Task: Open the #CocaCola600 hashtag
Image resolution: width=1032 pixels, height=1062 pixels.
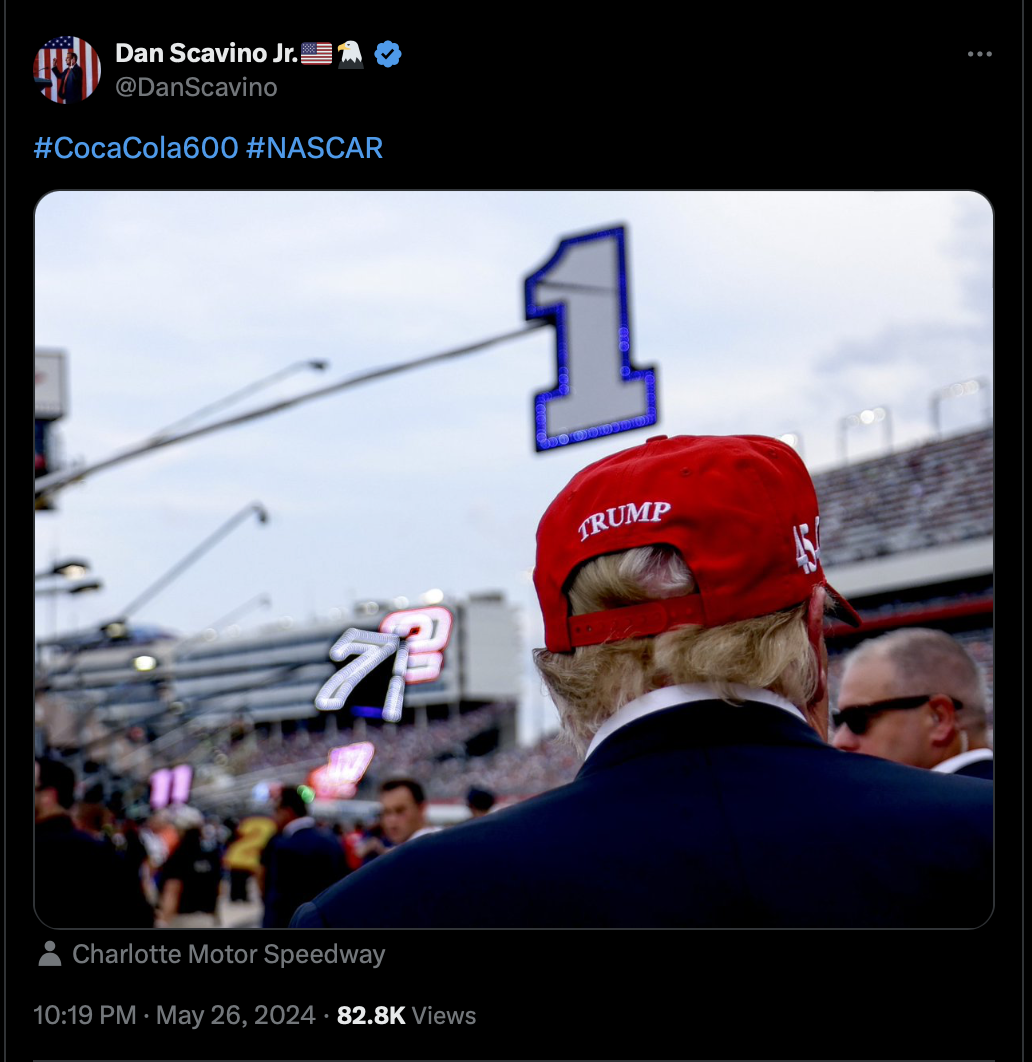Action: coord(136,148)
